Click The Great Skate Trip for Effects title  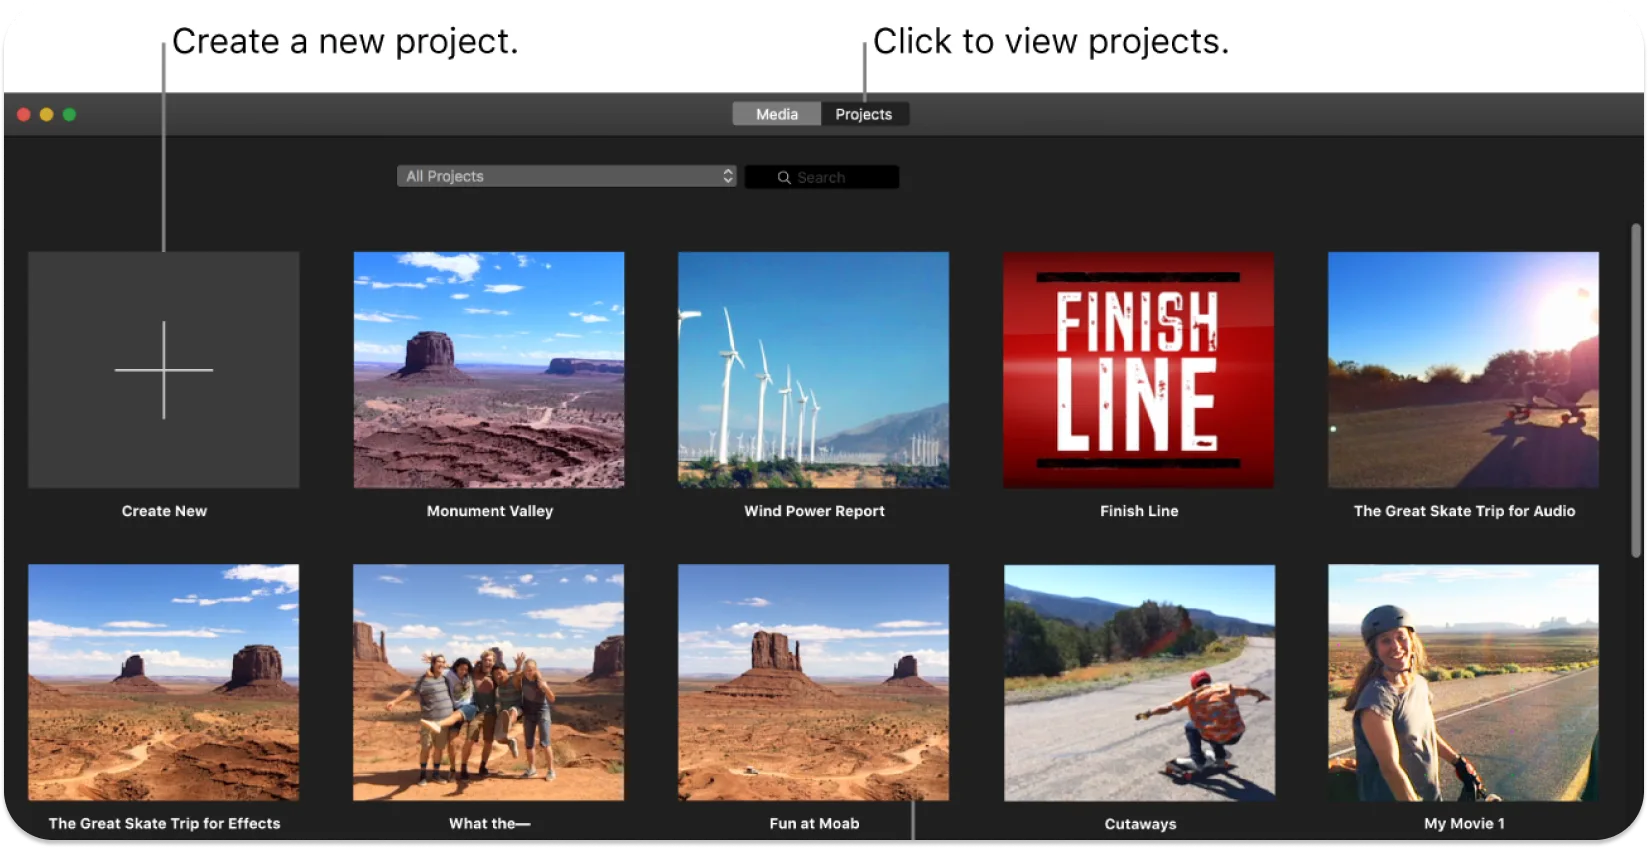click(164, 824)
